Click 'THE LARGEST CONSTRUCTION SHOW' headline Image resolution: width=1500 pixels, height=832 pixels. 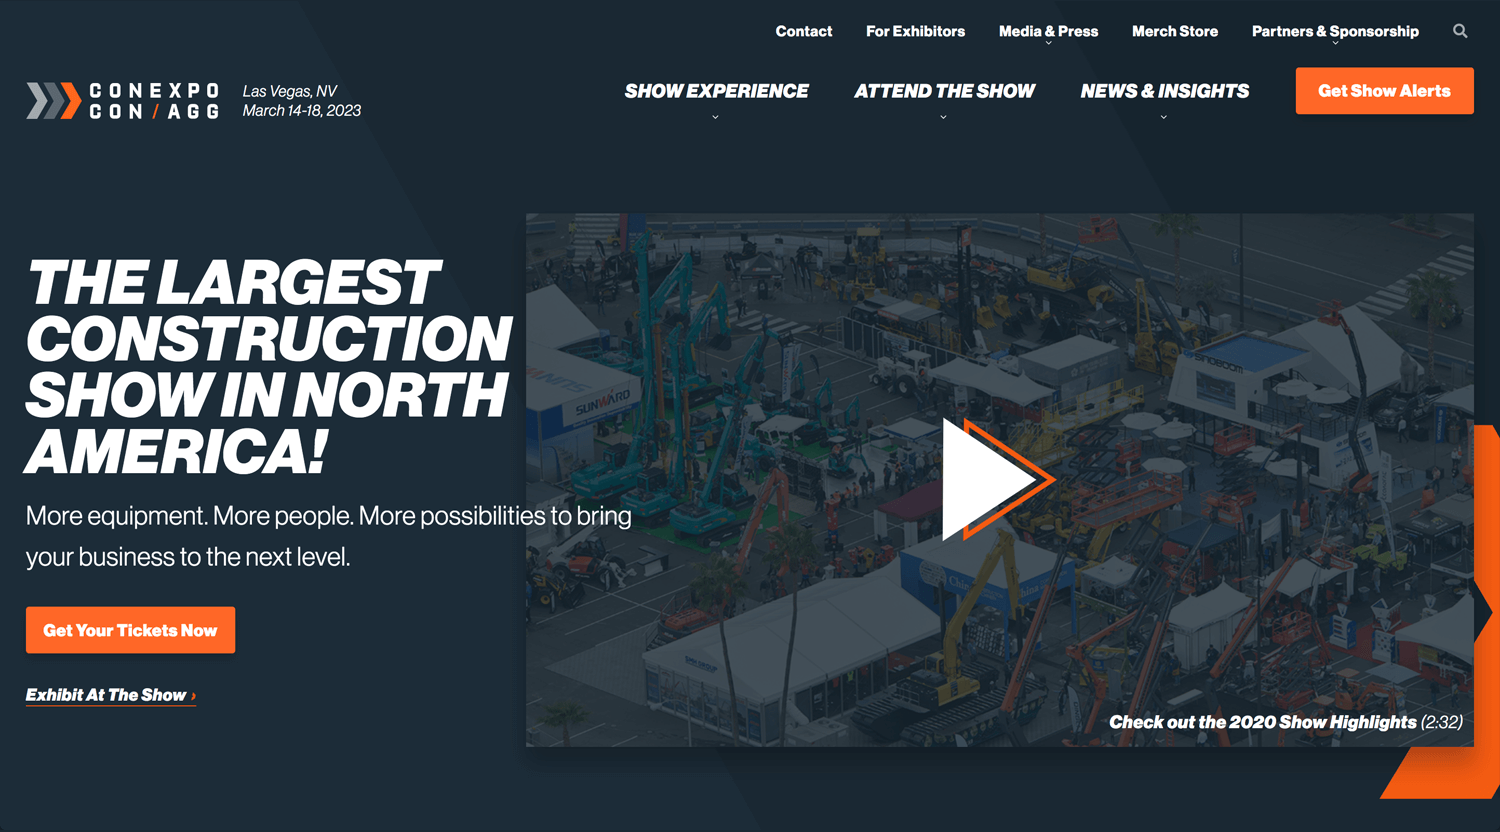[269, 366]
